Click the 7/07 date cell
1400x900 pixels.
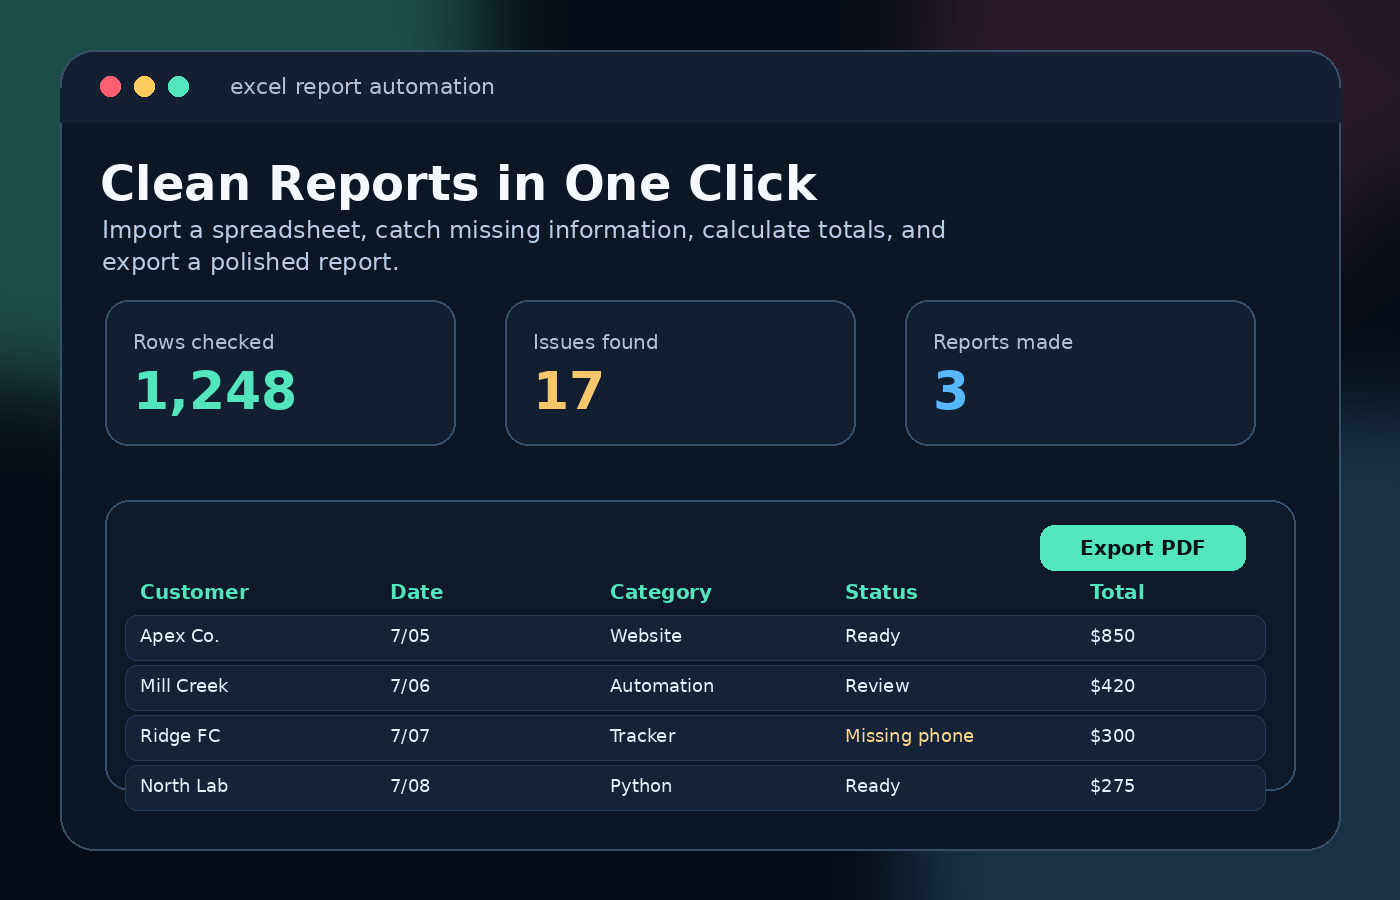410,736
